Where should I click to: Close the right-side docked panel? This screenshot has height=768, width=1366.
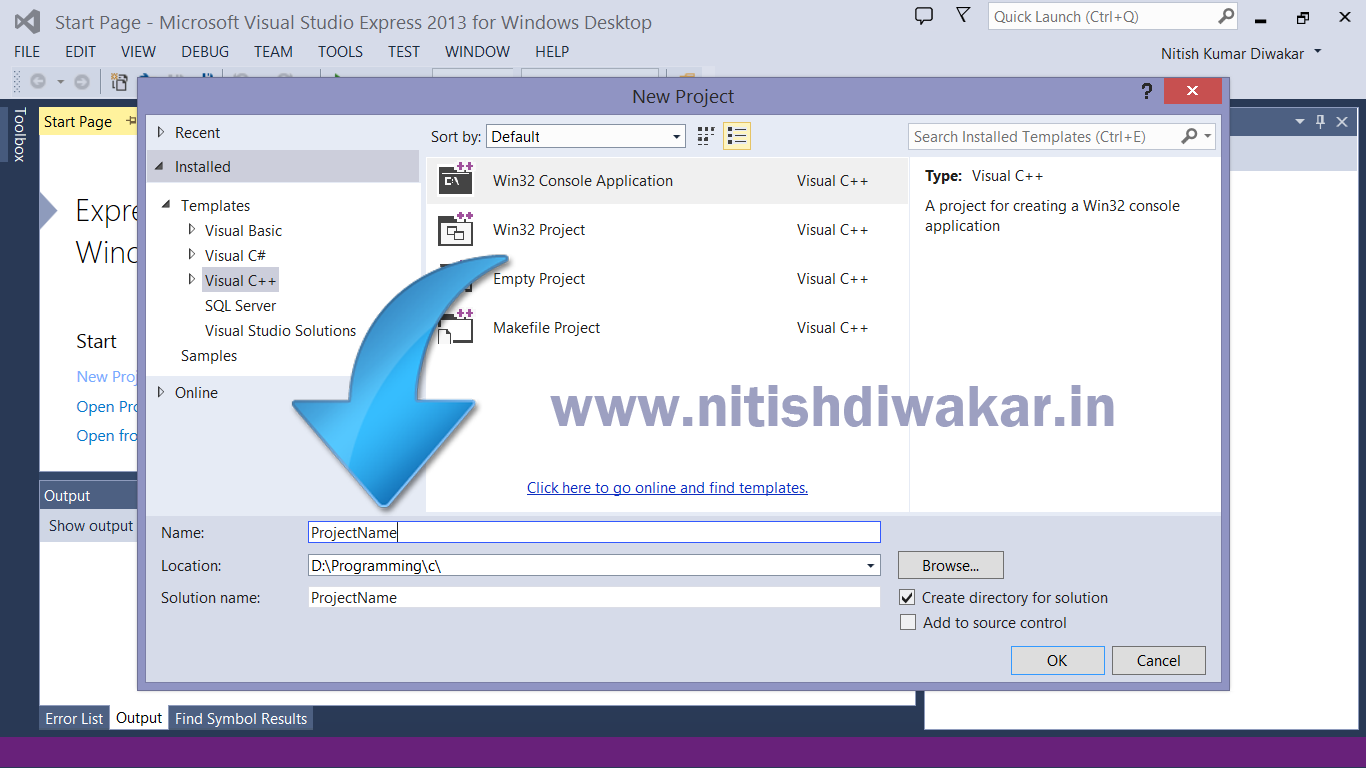[1341, 121]
